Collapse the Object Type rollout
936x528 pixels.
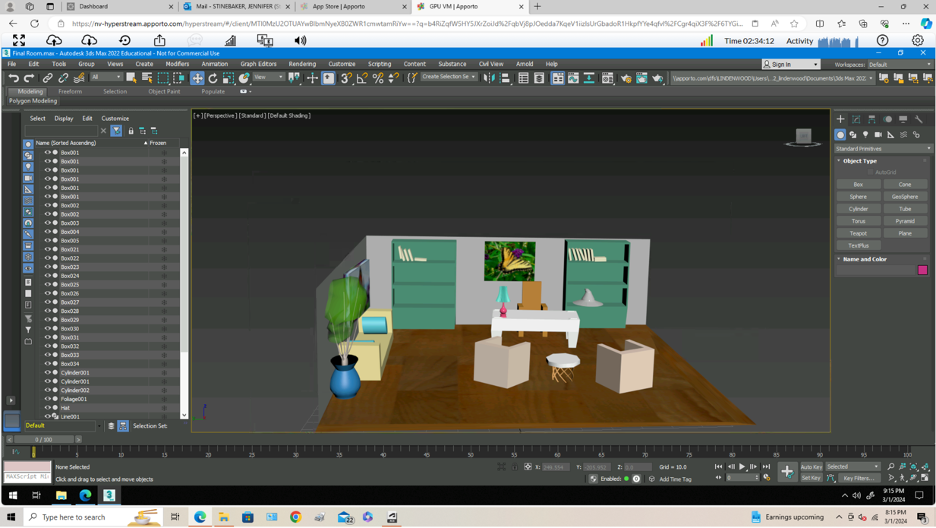click(x=860, y=160)
